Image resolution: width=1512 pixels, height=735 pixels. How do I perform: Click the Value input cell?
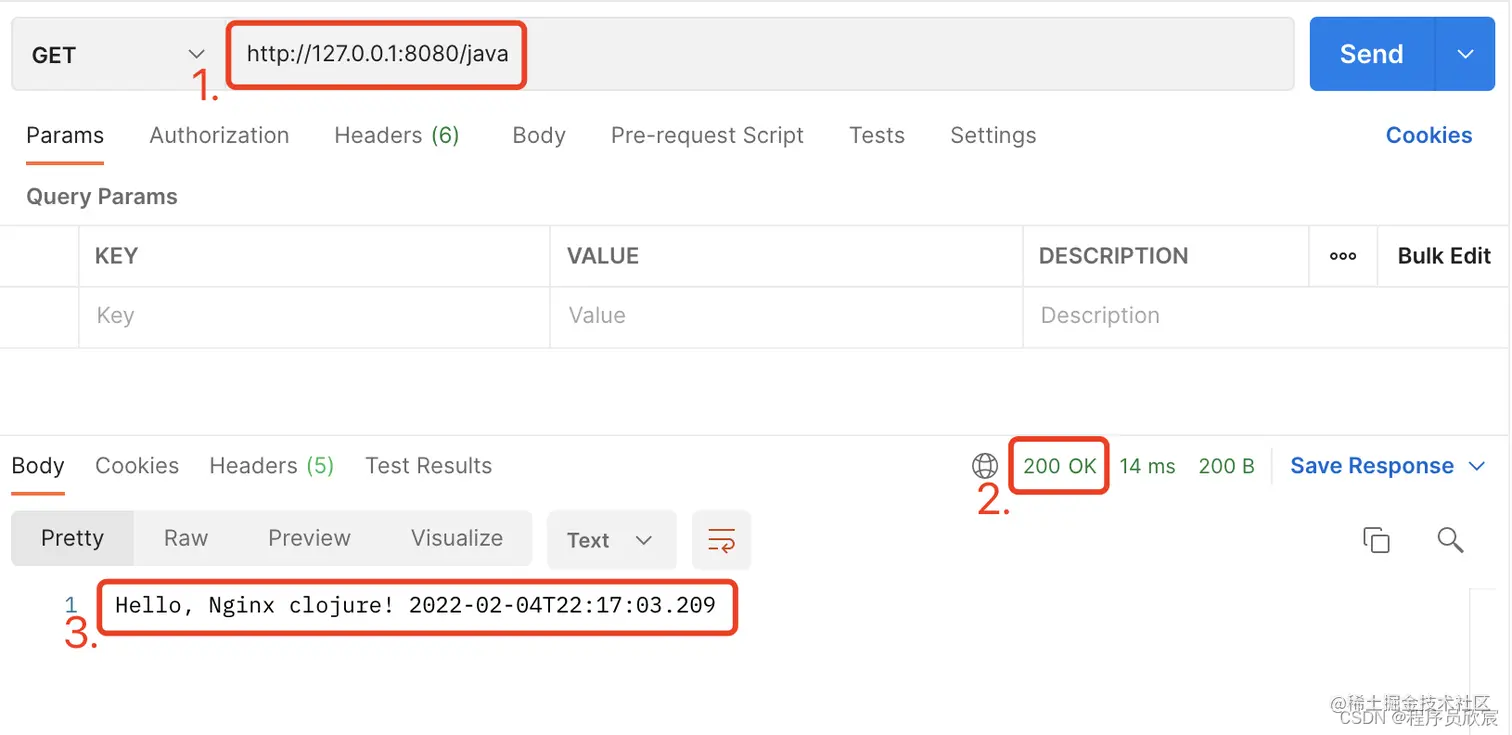coord(786,317)
